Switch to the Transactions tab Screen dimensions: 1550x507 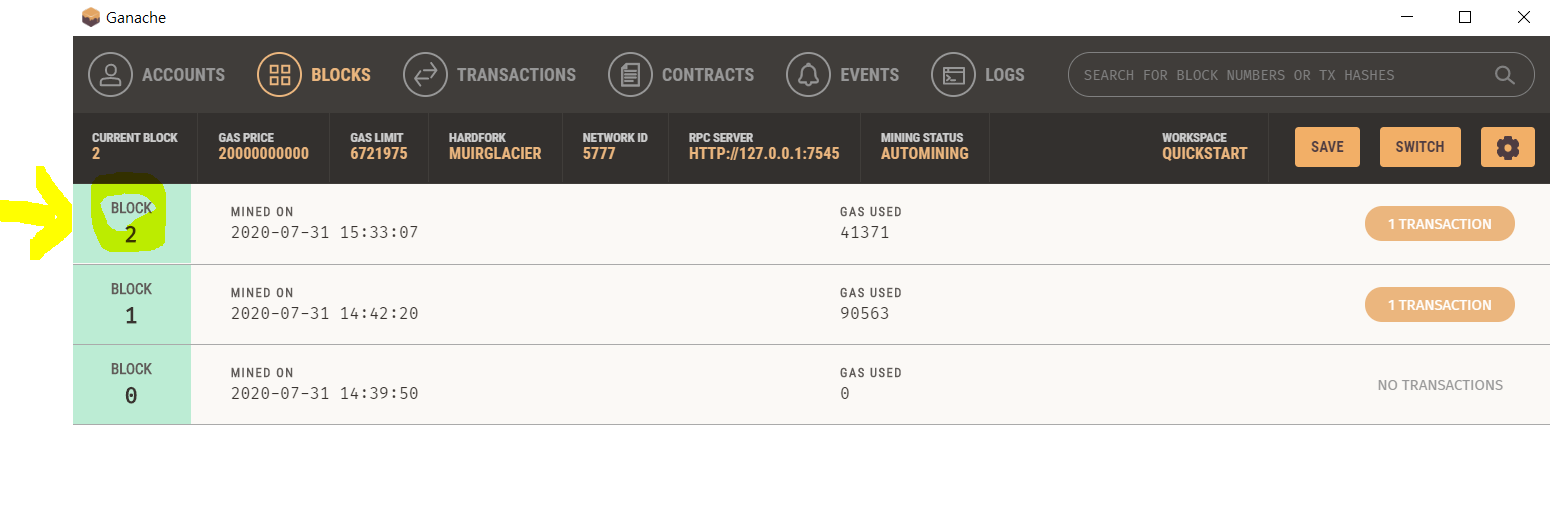[x=490, y=75]
